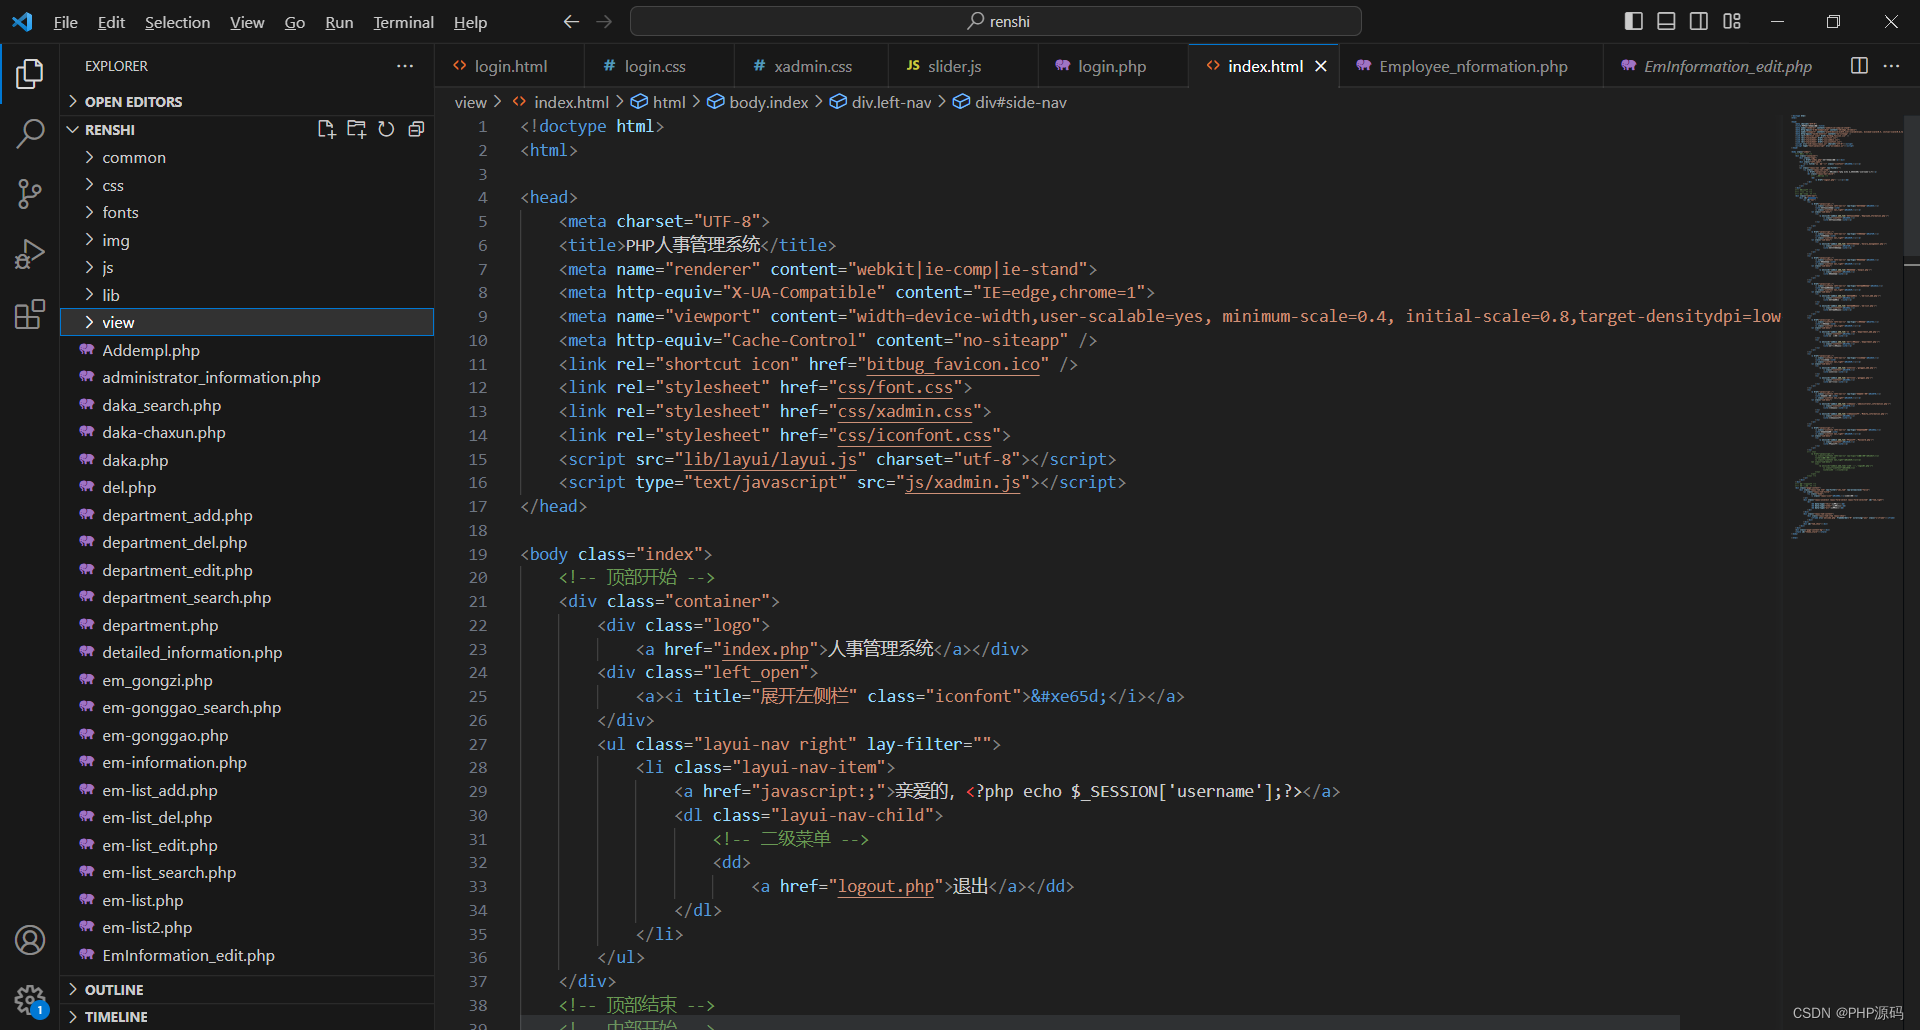Viewport: 1920px width, 1030px height.
Task: Go back using navigation arrow
Action: coord(571,21)
